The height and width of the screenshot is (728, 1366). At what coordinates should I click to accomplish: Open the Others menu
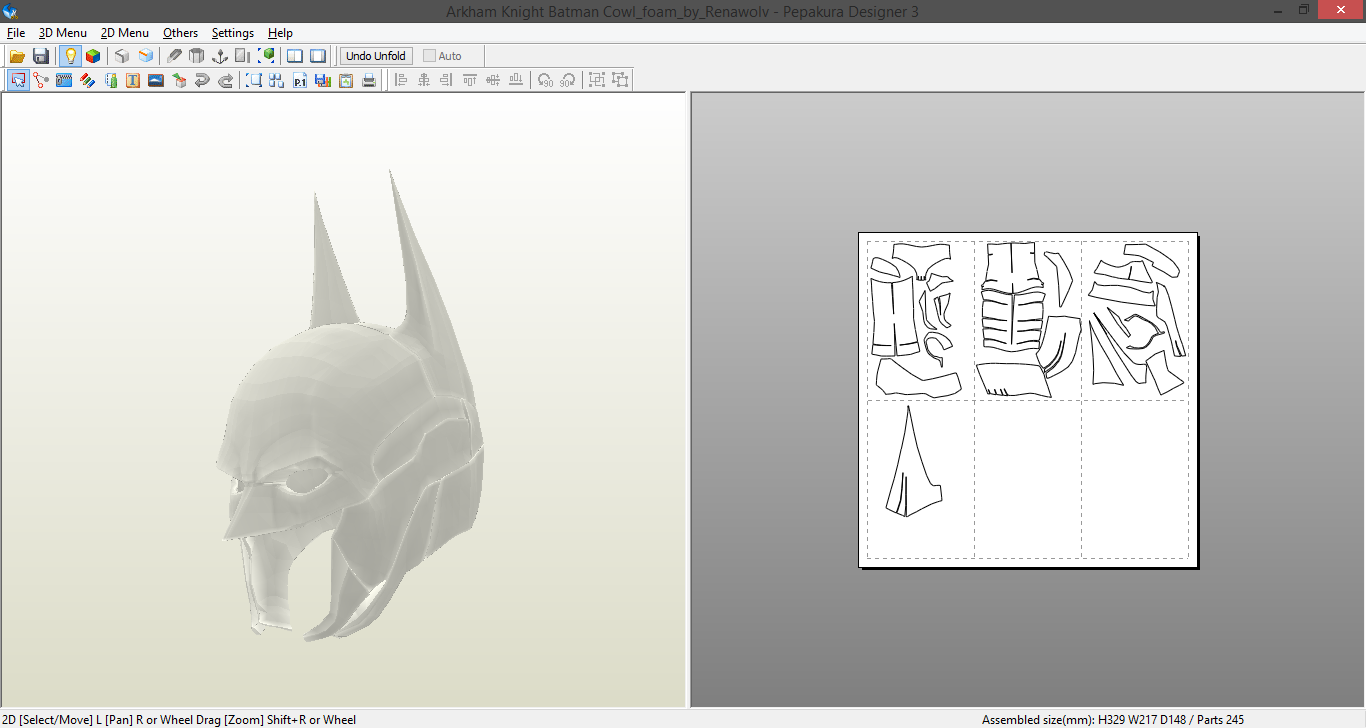181,33
